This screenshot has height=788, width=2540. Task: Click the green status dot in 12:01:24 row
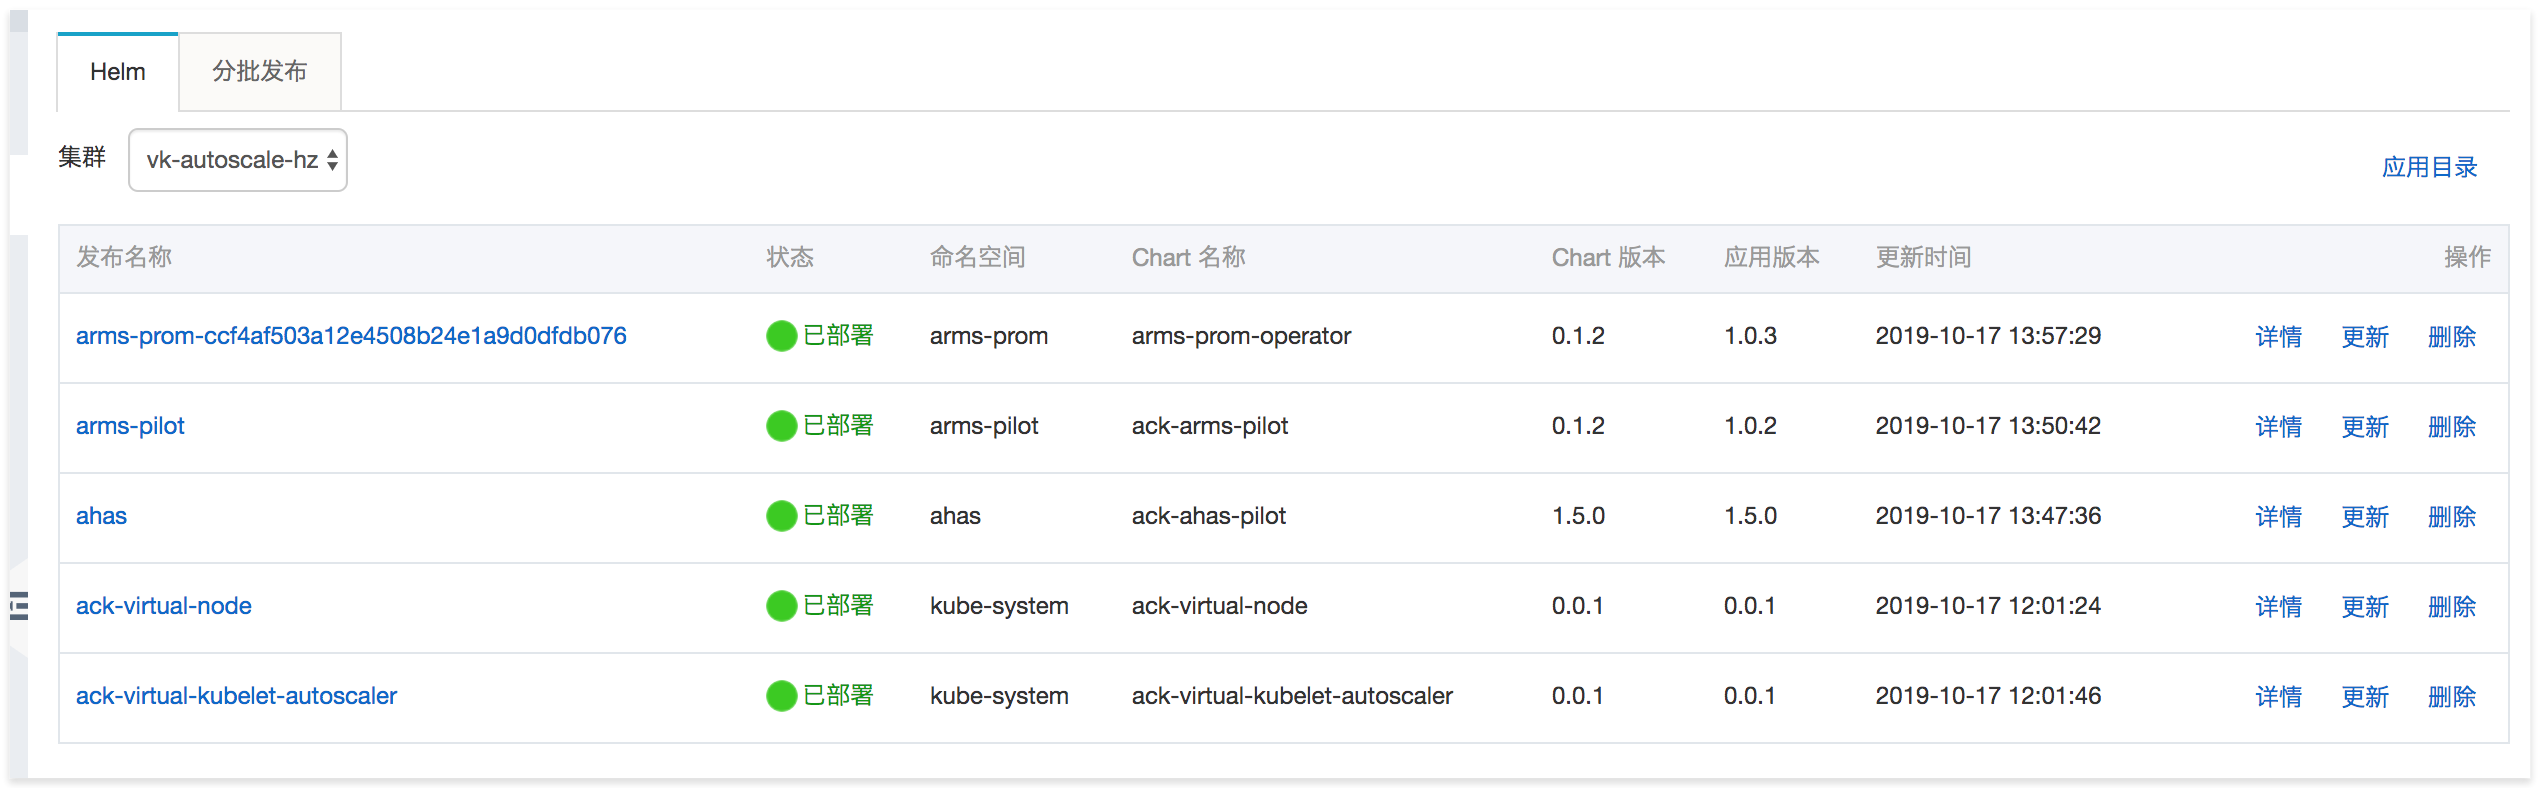pyautogui.click(x=781, y=606)
